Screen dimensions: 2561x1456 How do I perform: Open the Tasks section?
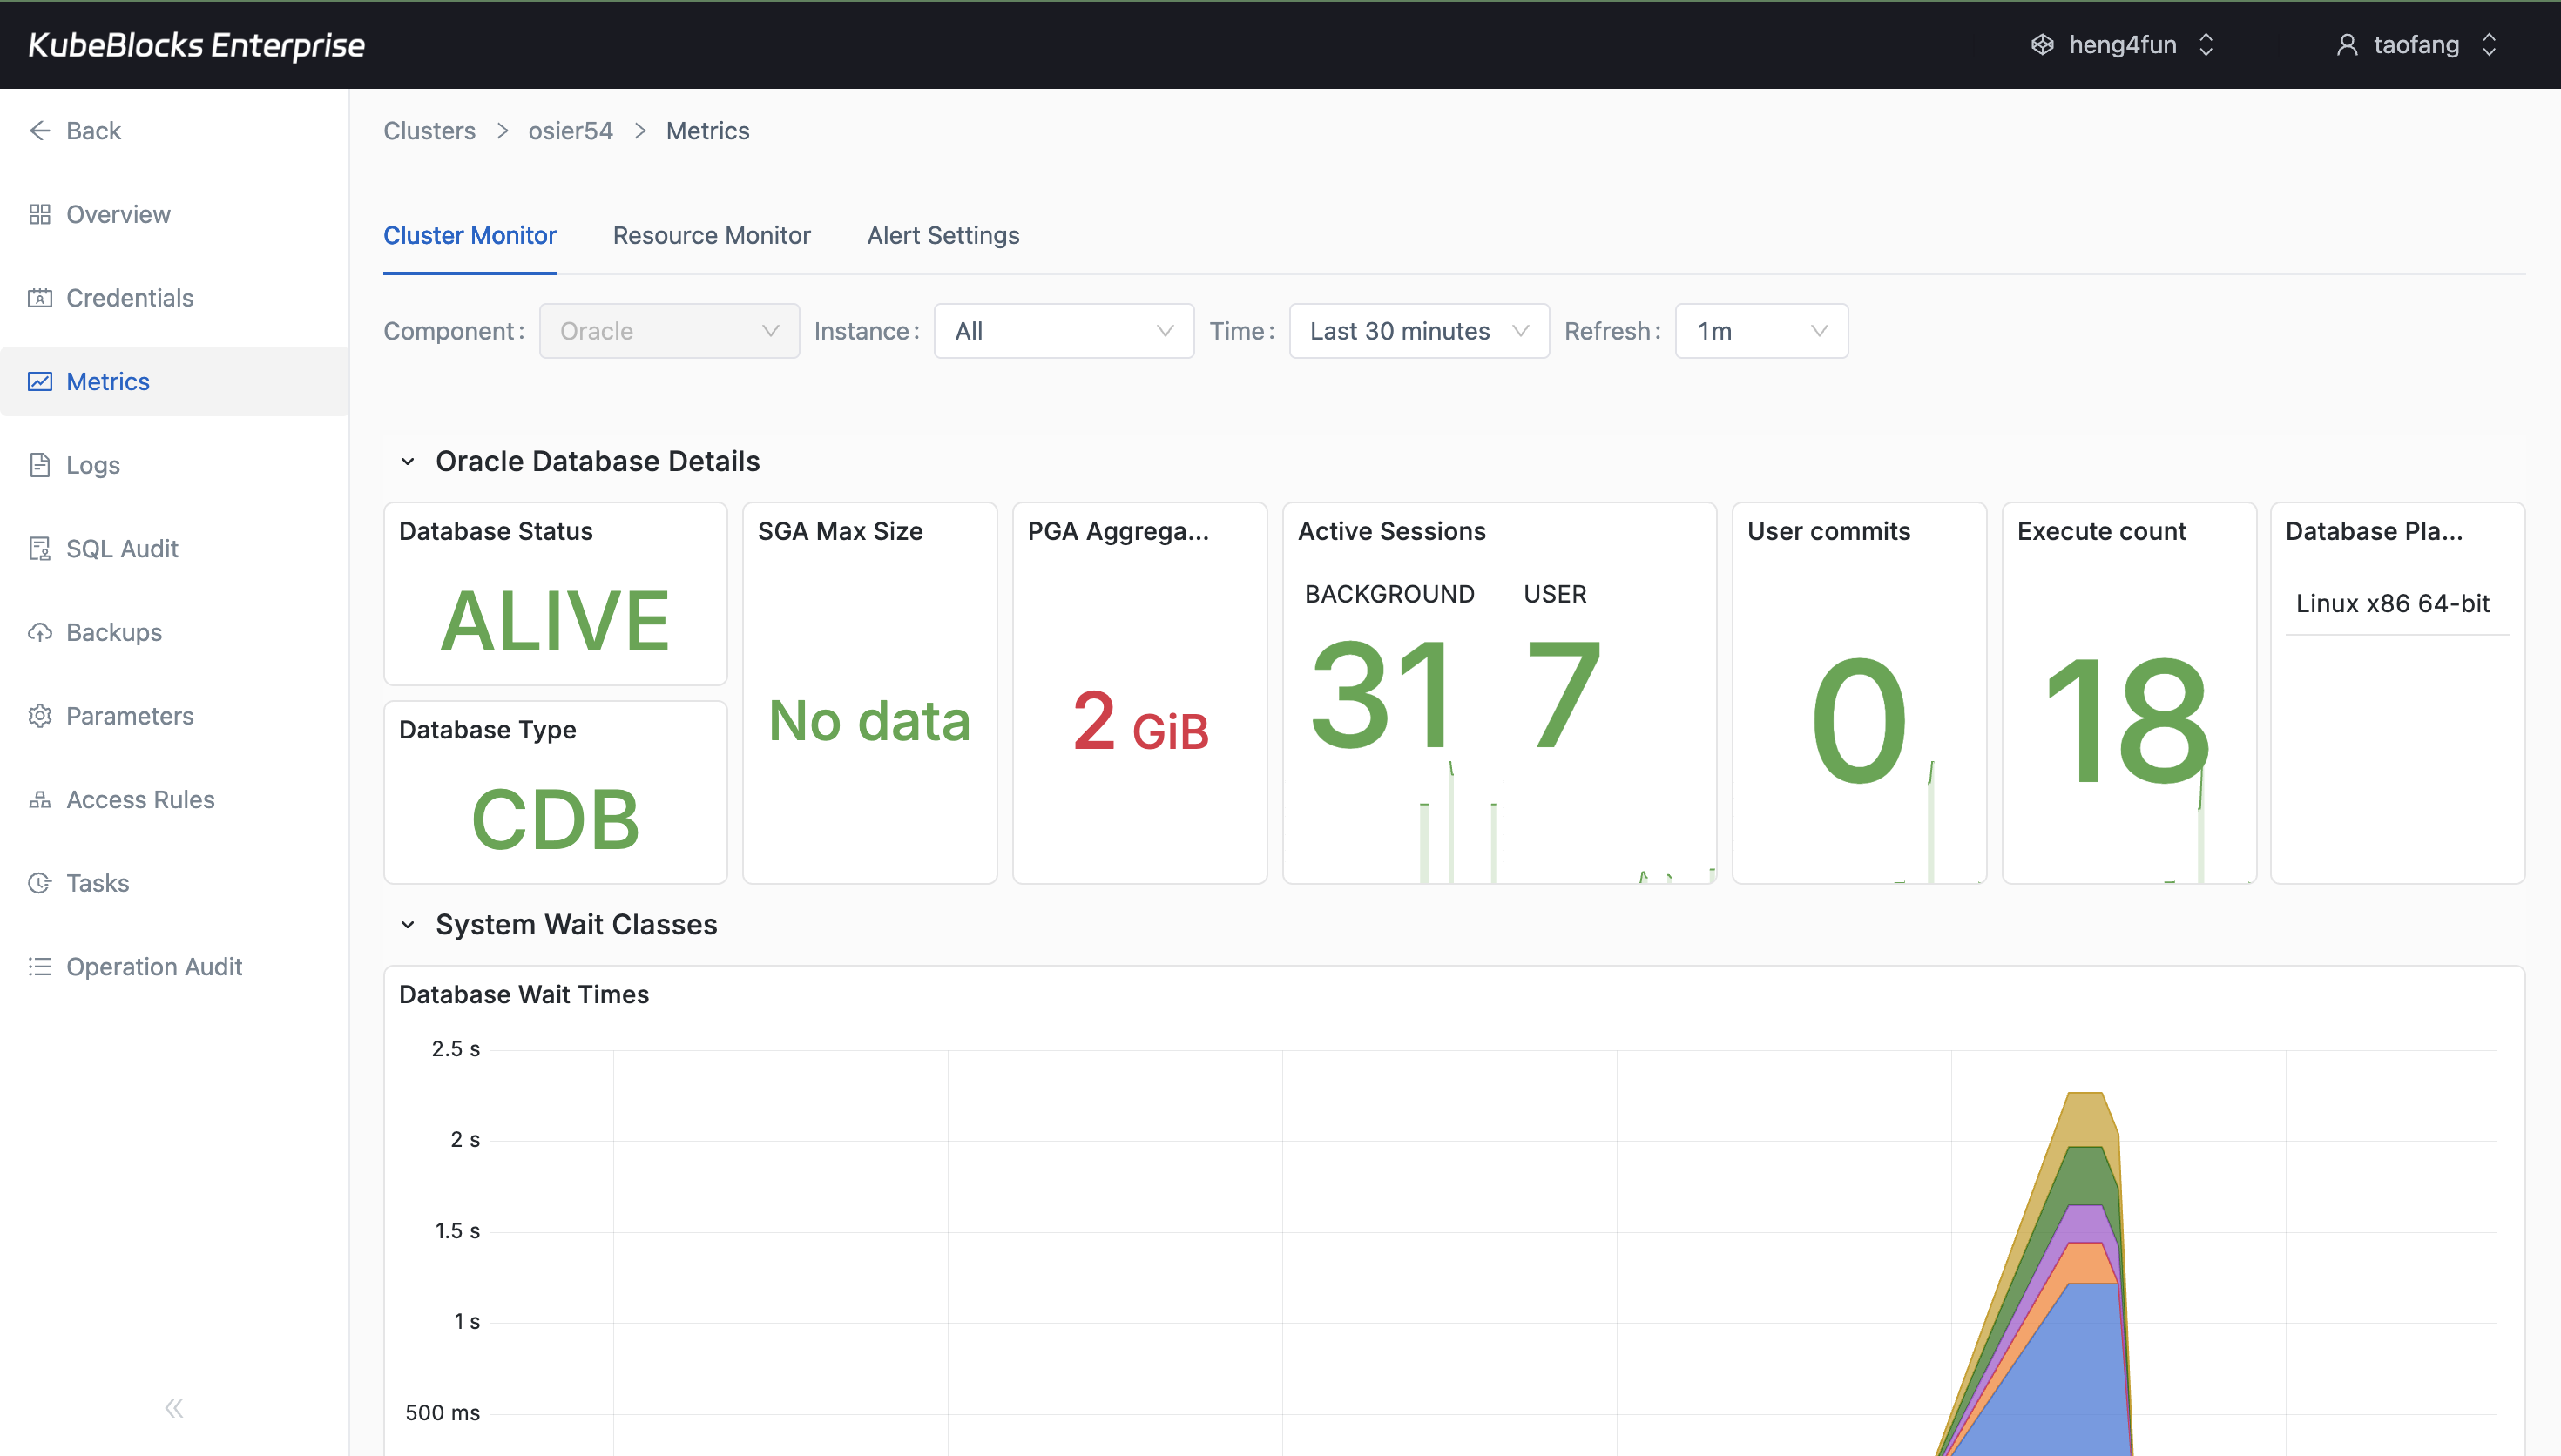97,883
